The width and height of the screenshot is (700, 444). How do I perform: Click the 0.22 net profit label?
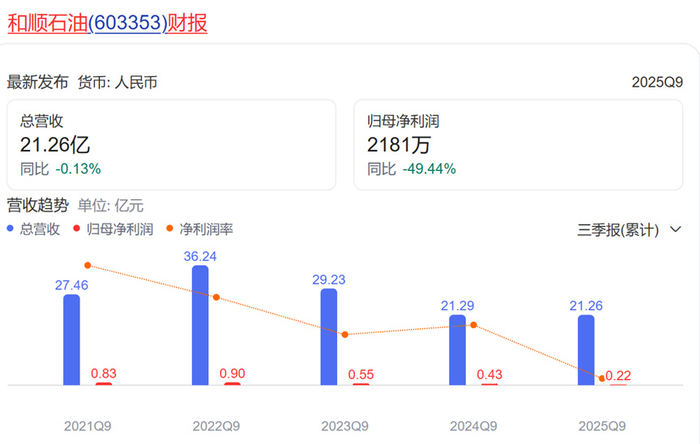tap(618, 375)
